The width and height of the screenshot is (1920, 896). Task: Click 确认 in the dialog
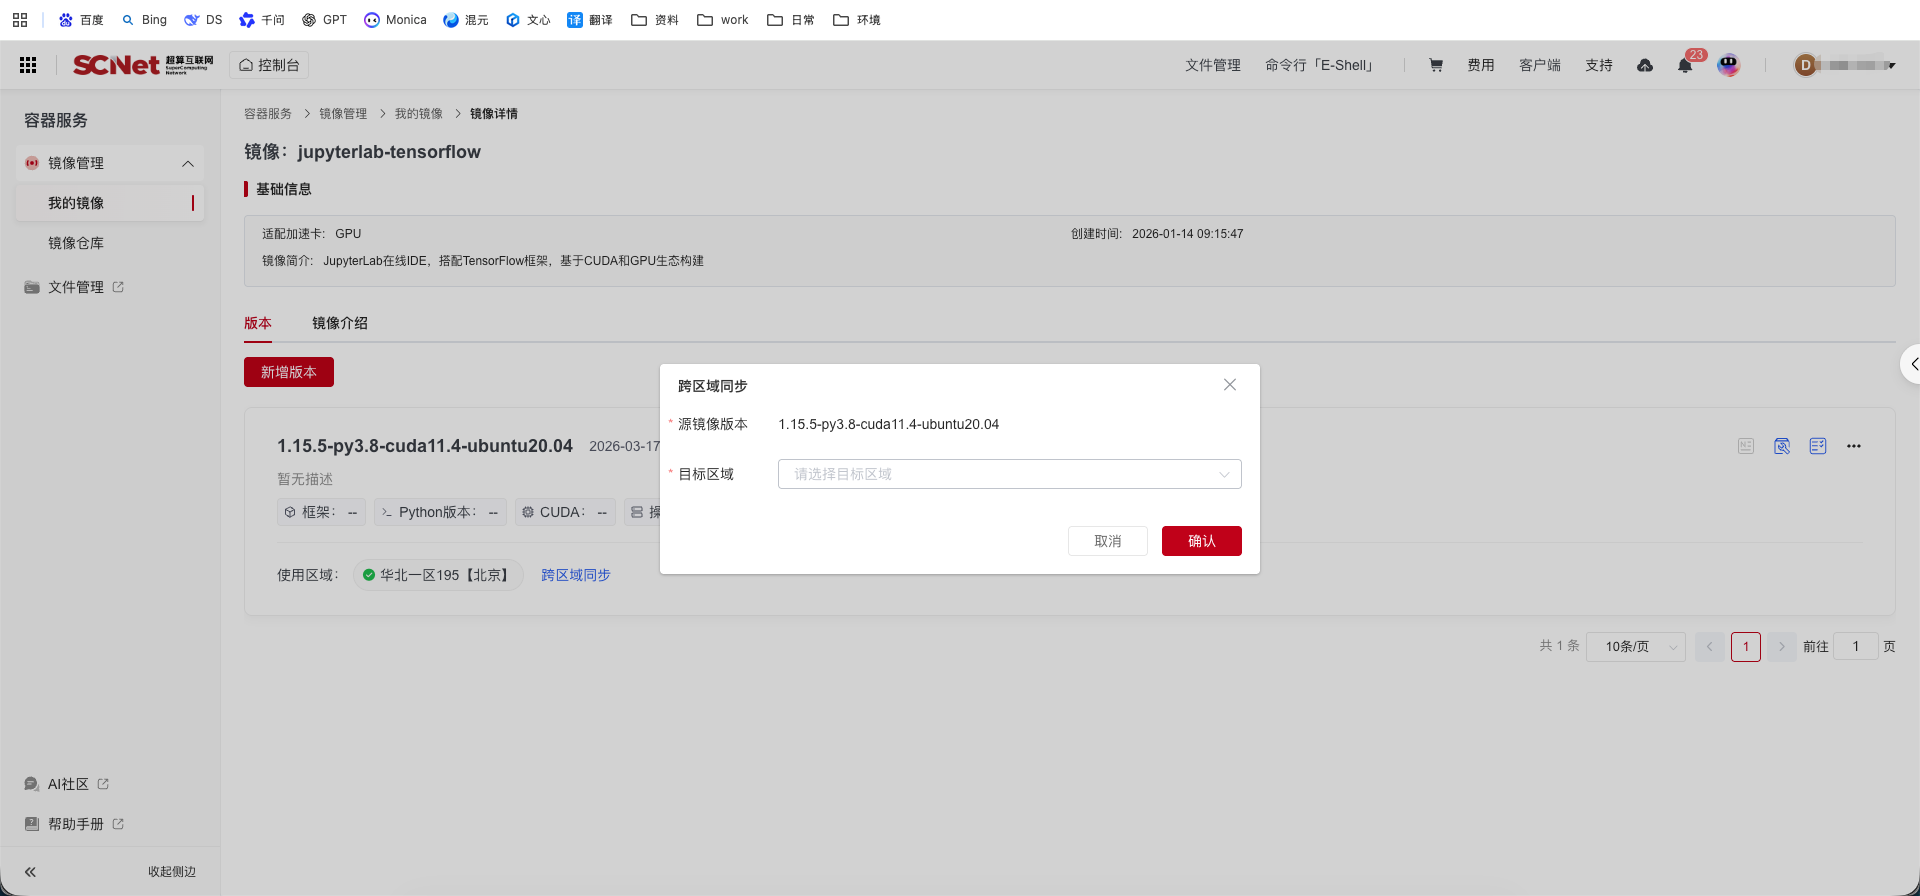[1202, 541]
